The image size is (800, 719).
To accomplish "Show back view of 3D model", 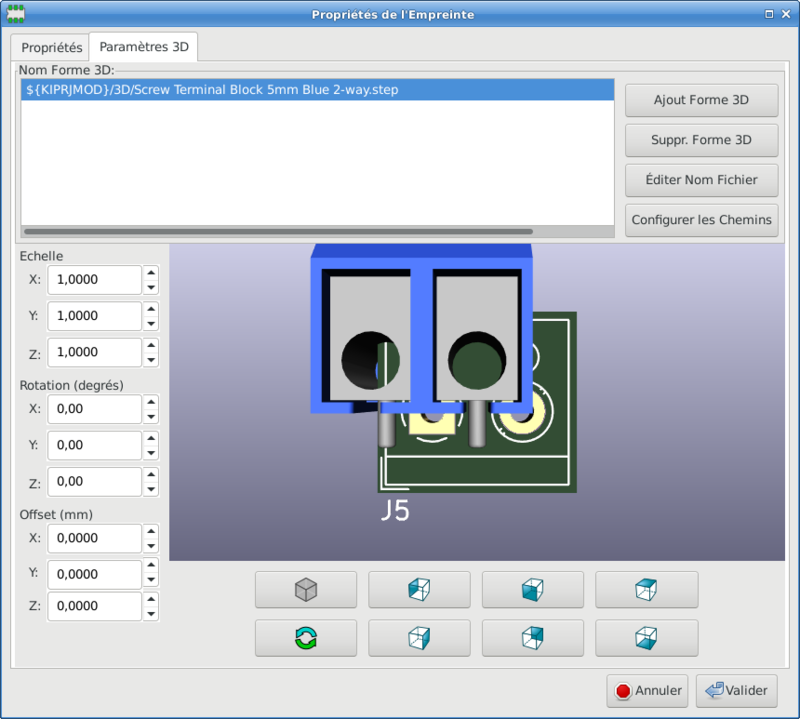I will pyautogui.click(x=533, y=638).
